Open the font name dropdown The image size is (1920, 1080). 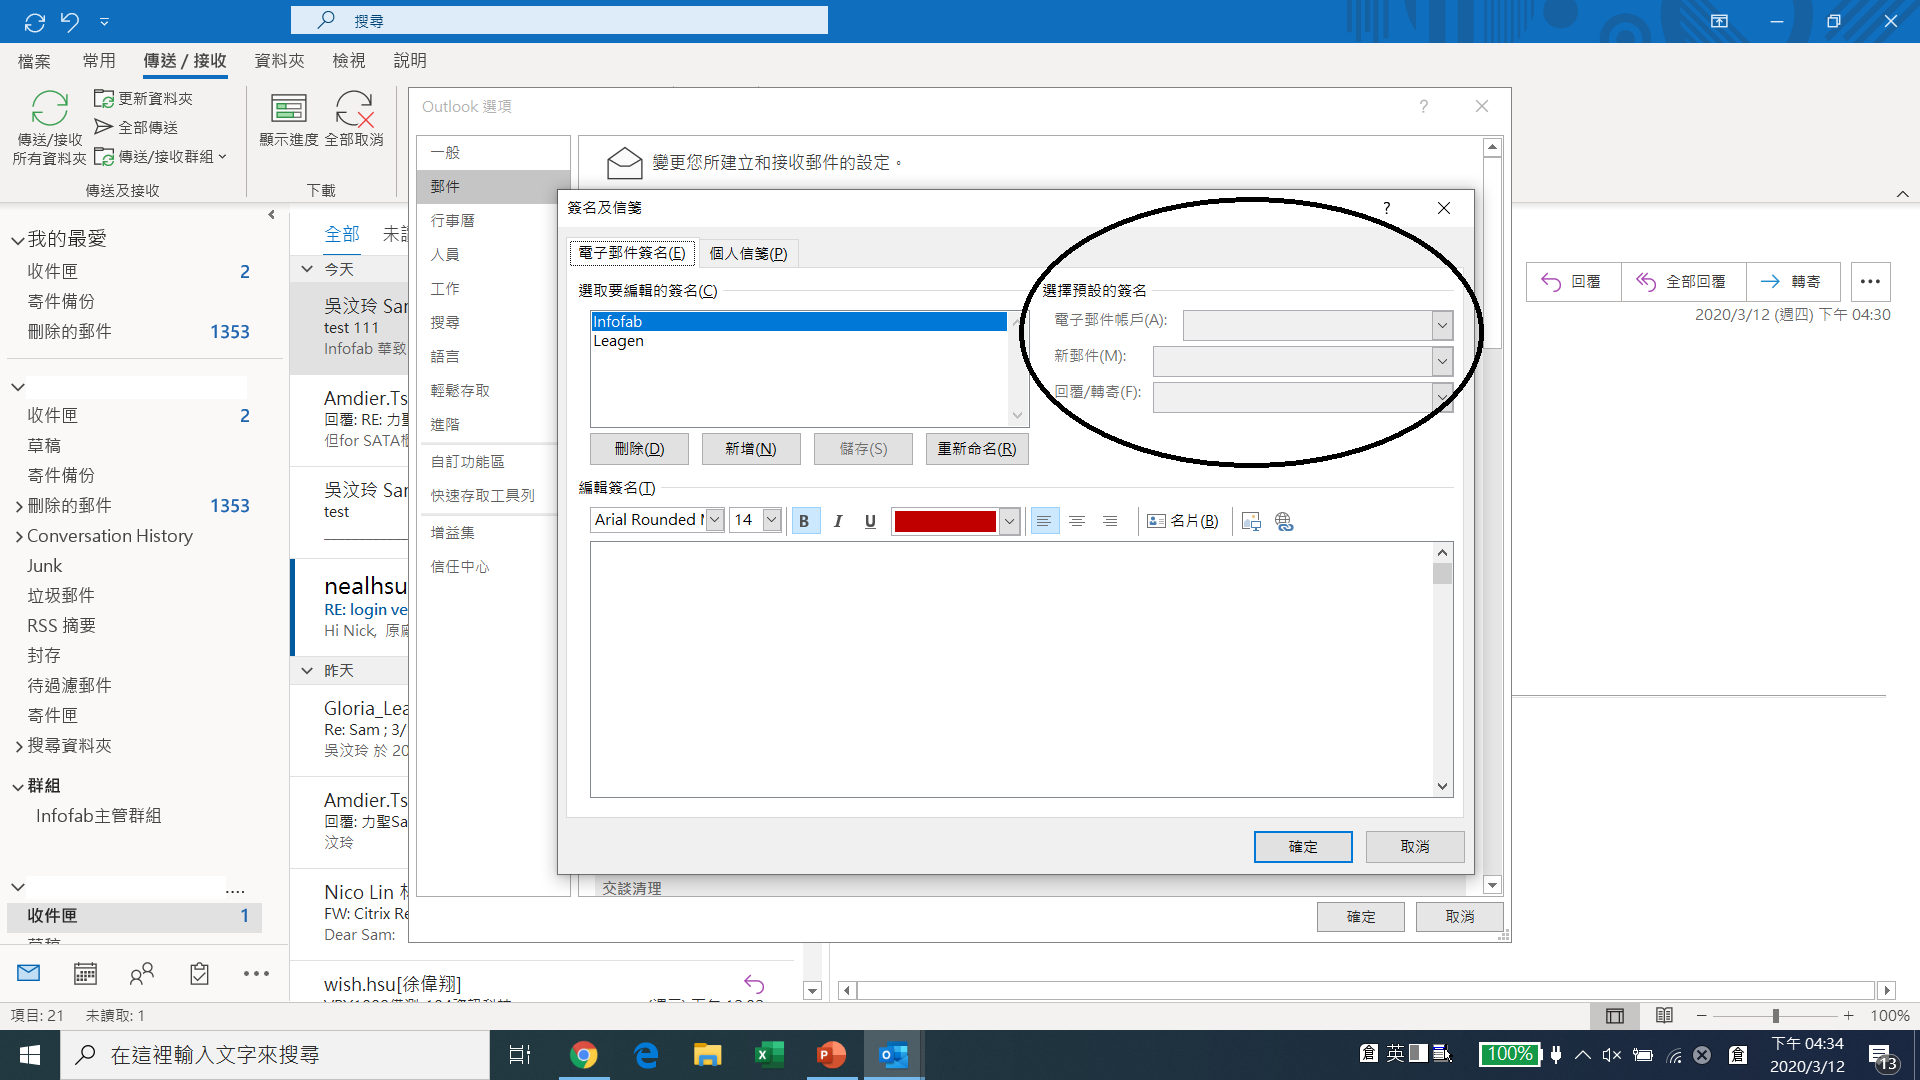(x=715, y=520)
